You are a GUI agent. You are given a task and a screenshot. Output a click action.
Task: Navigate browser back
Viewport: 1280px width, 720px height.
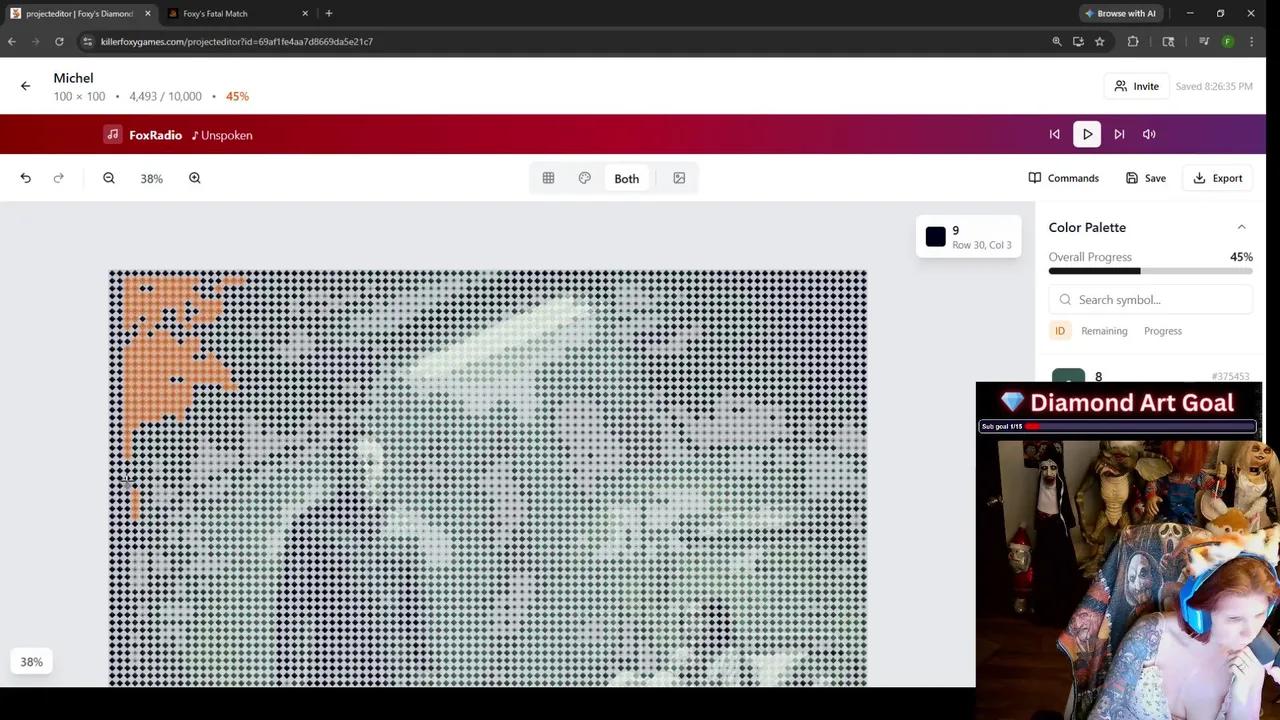tap(12, 41)
